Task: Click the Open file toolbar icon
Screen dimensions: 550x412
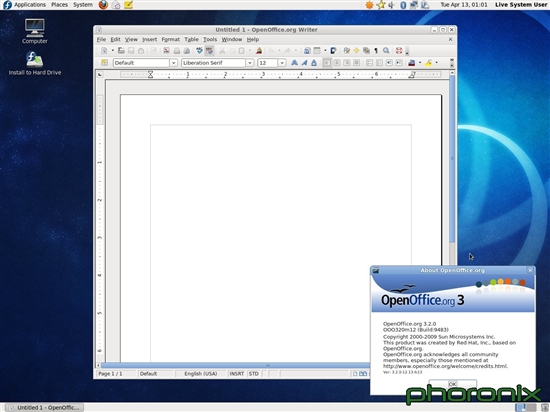Action: coord(121,51)
